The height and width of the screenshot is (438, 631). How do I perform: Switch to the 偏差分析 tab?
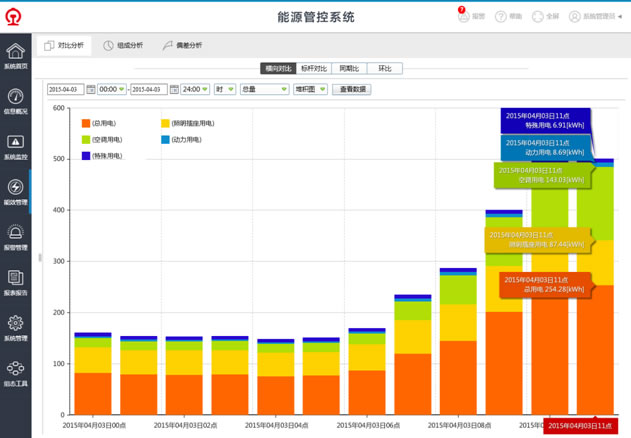(182, 45)
